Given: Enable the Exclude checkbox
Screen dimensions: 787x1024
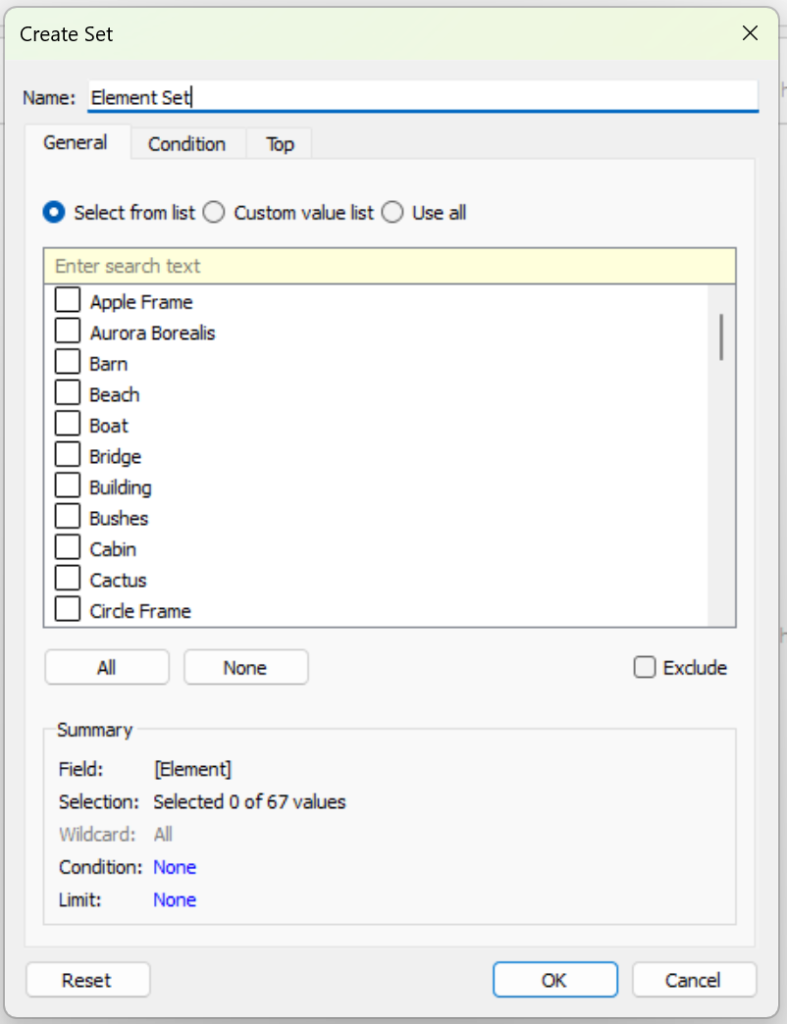Looking at the screenshot, I should point(644,667).
